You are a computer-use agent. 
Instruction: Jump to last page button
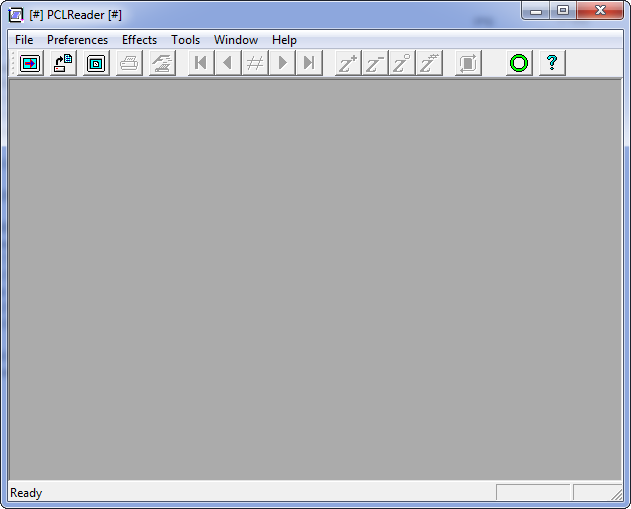309,63
